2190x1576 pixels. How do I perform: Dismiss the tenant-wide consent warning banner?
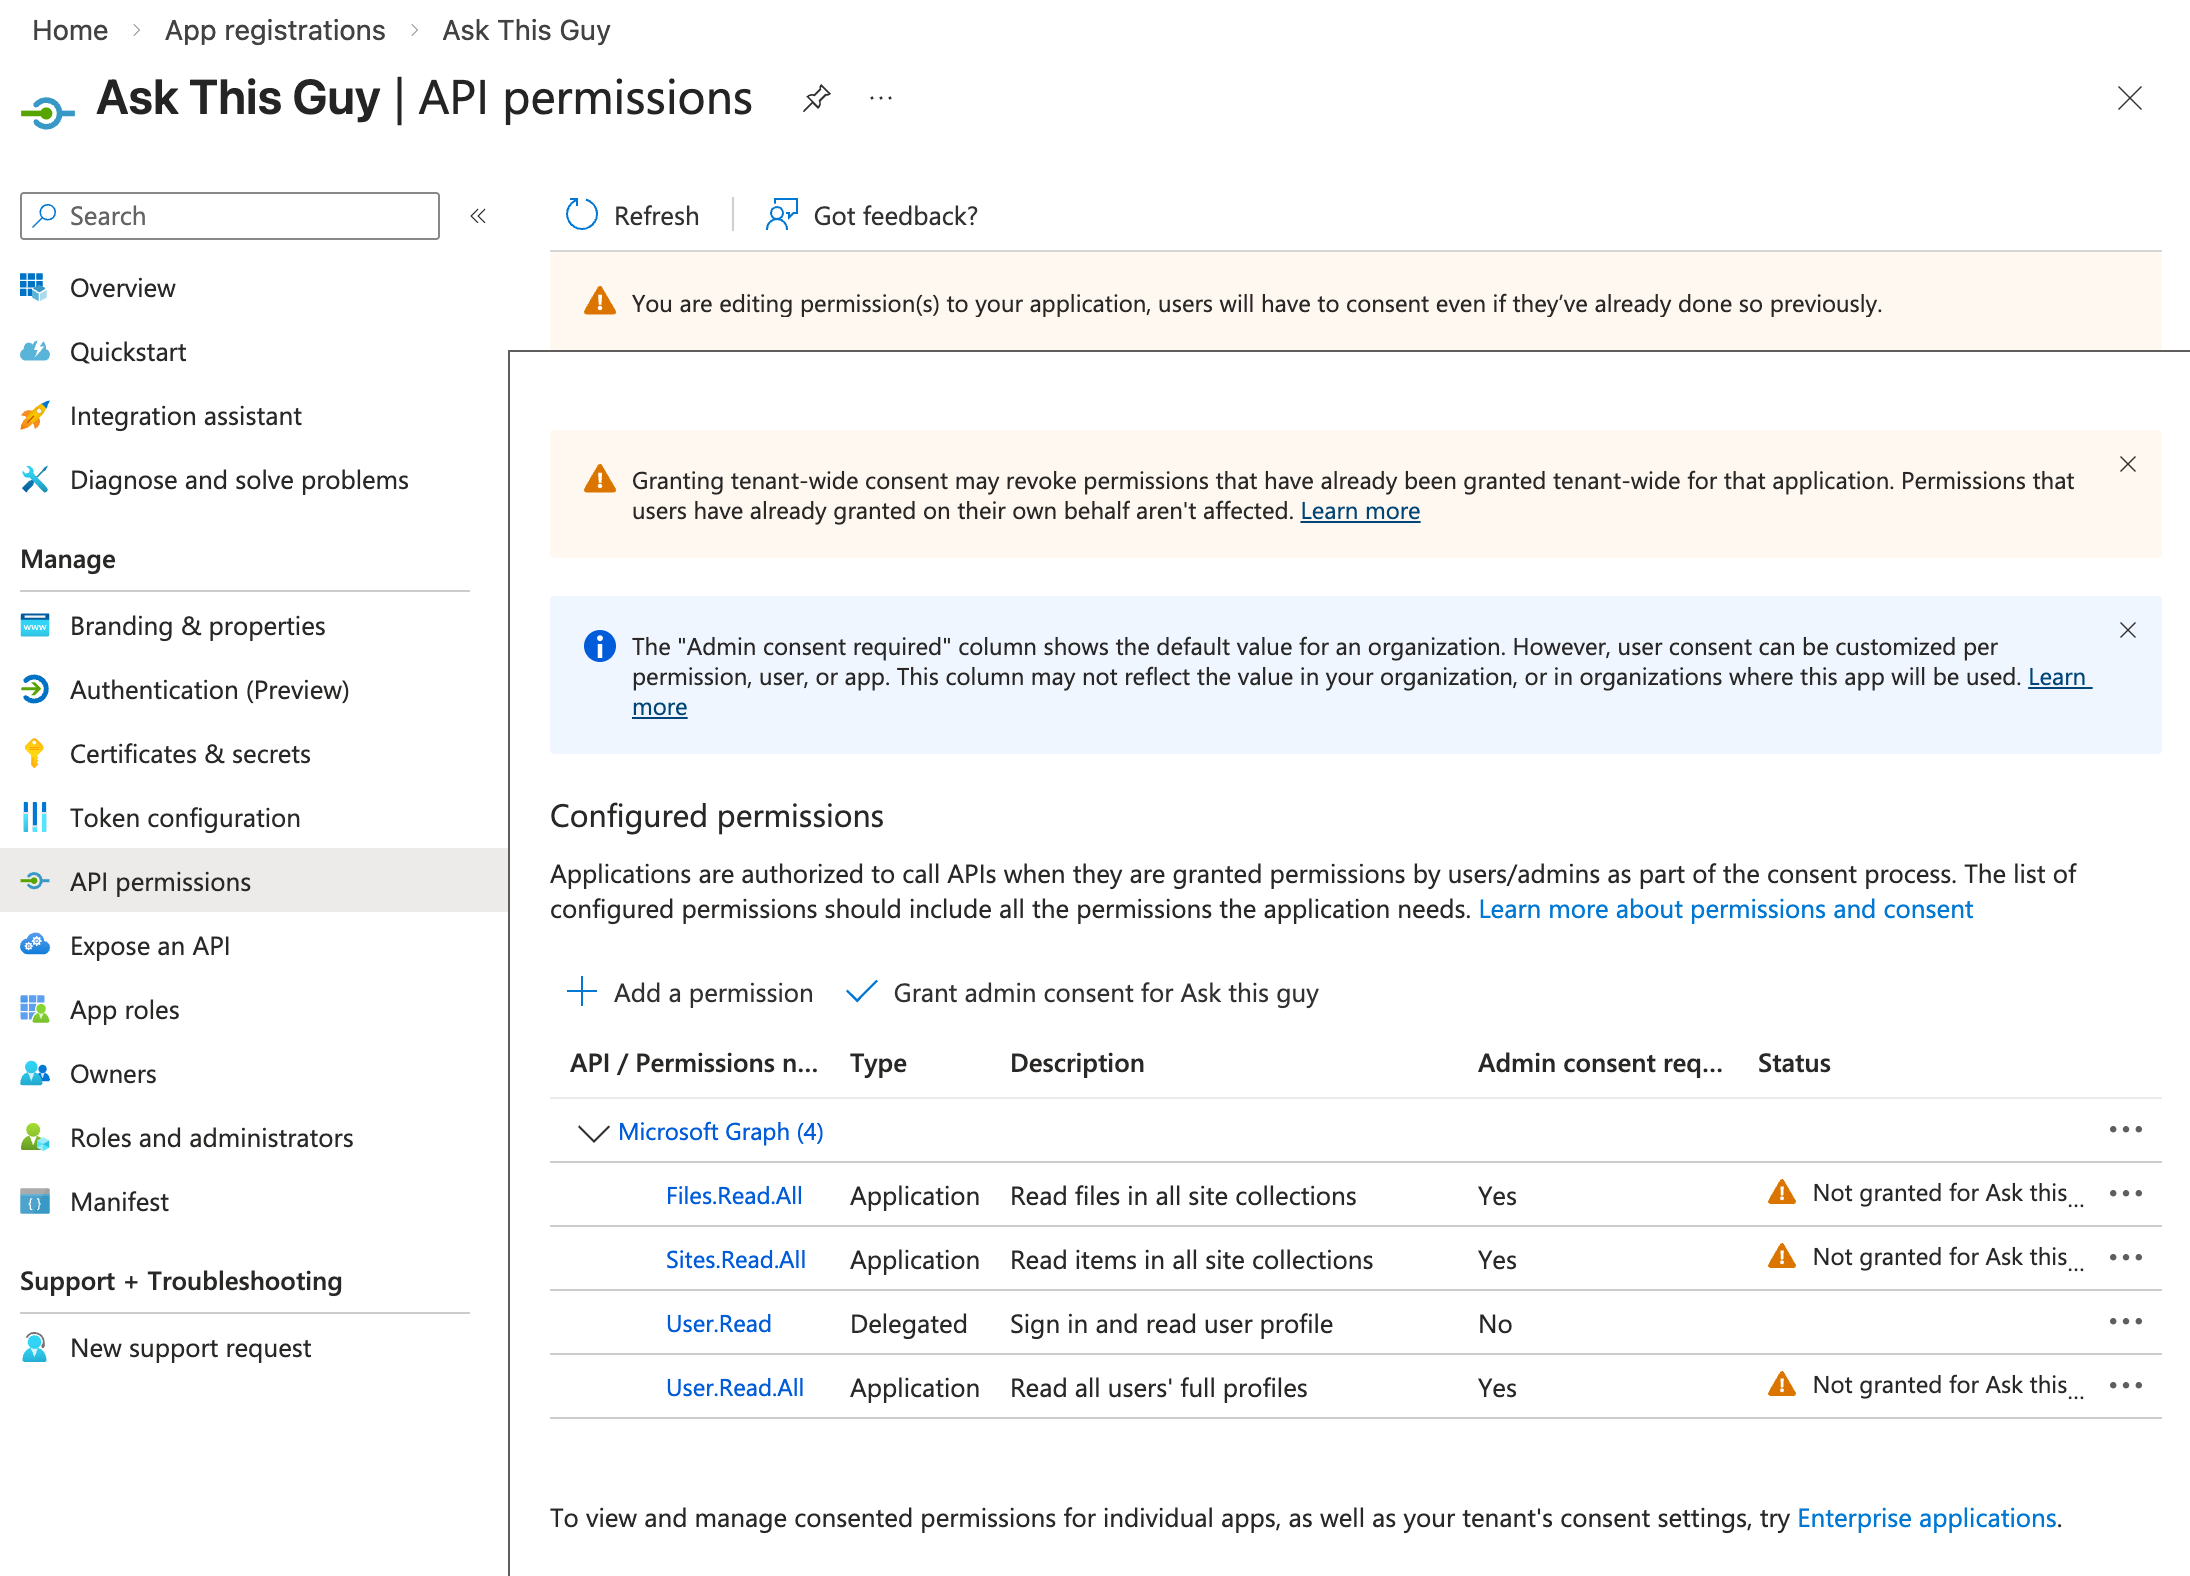click(x=2127, y=464)
